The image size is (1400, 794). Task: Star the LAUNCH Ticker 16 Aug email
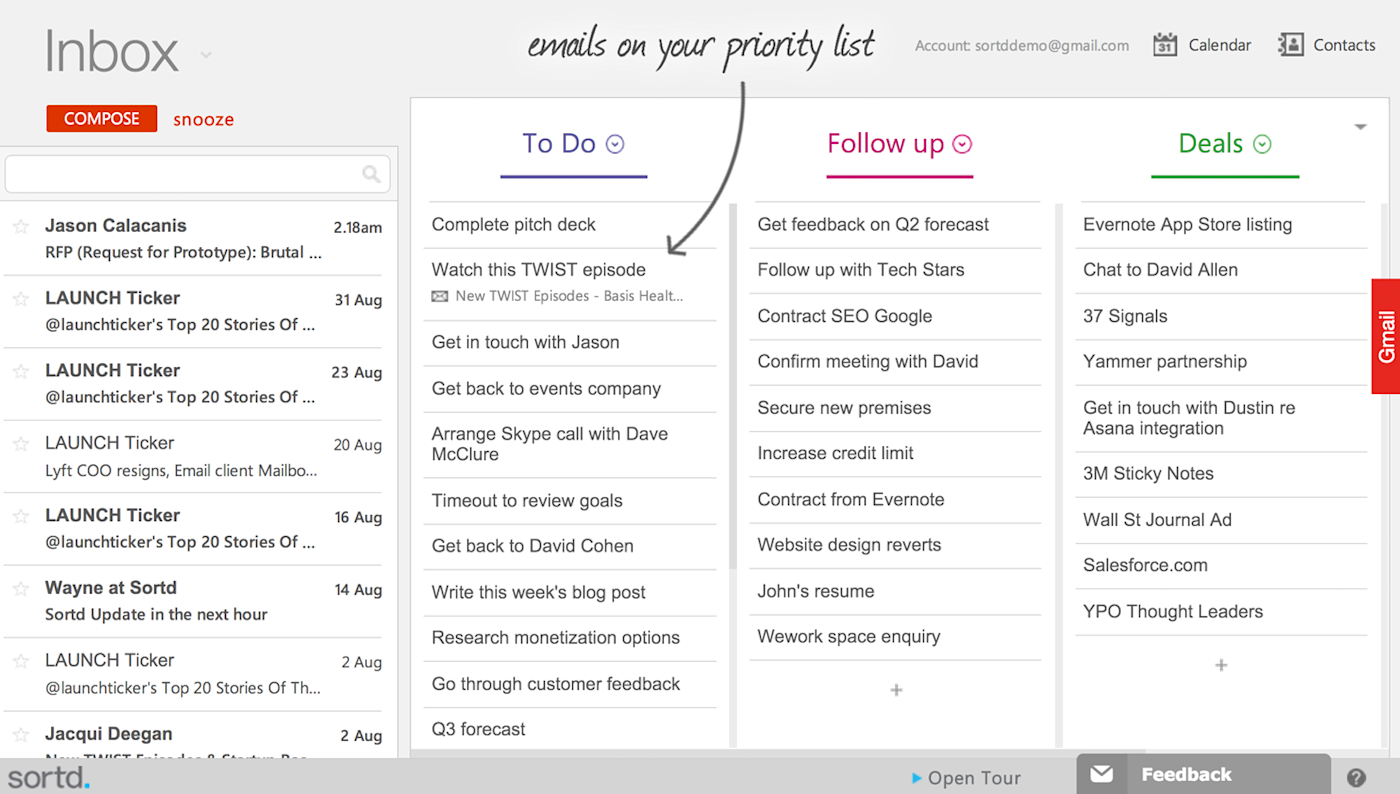(20, 516)
